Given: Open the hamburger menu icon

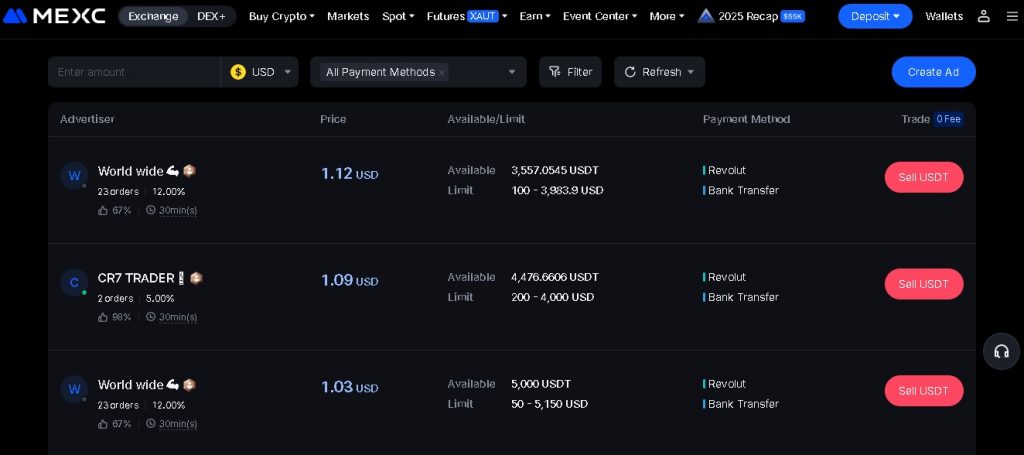Looking at the screenshot, I should [x=1012, y=16].
